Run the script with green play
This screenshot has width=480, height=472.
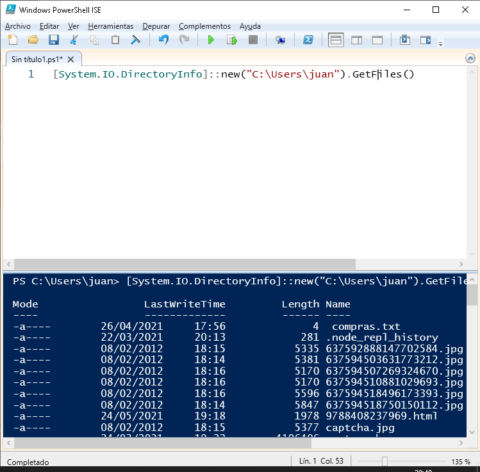[x=211, y=40]
